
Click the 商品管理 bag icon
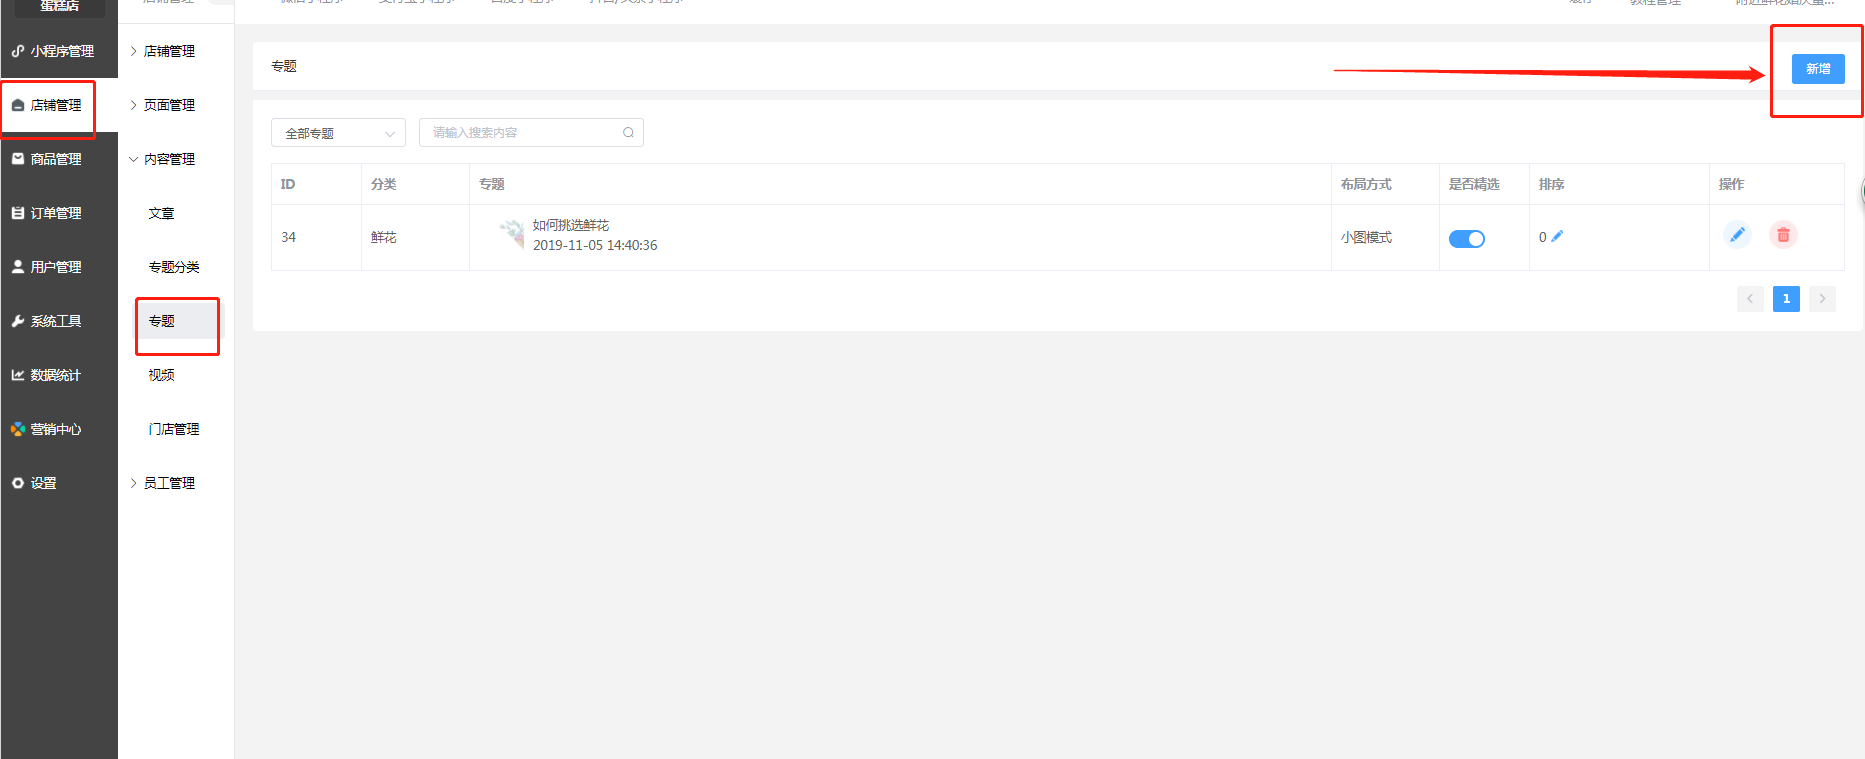(18, 159)
